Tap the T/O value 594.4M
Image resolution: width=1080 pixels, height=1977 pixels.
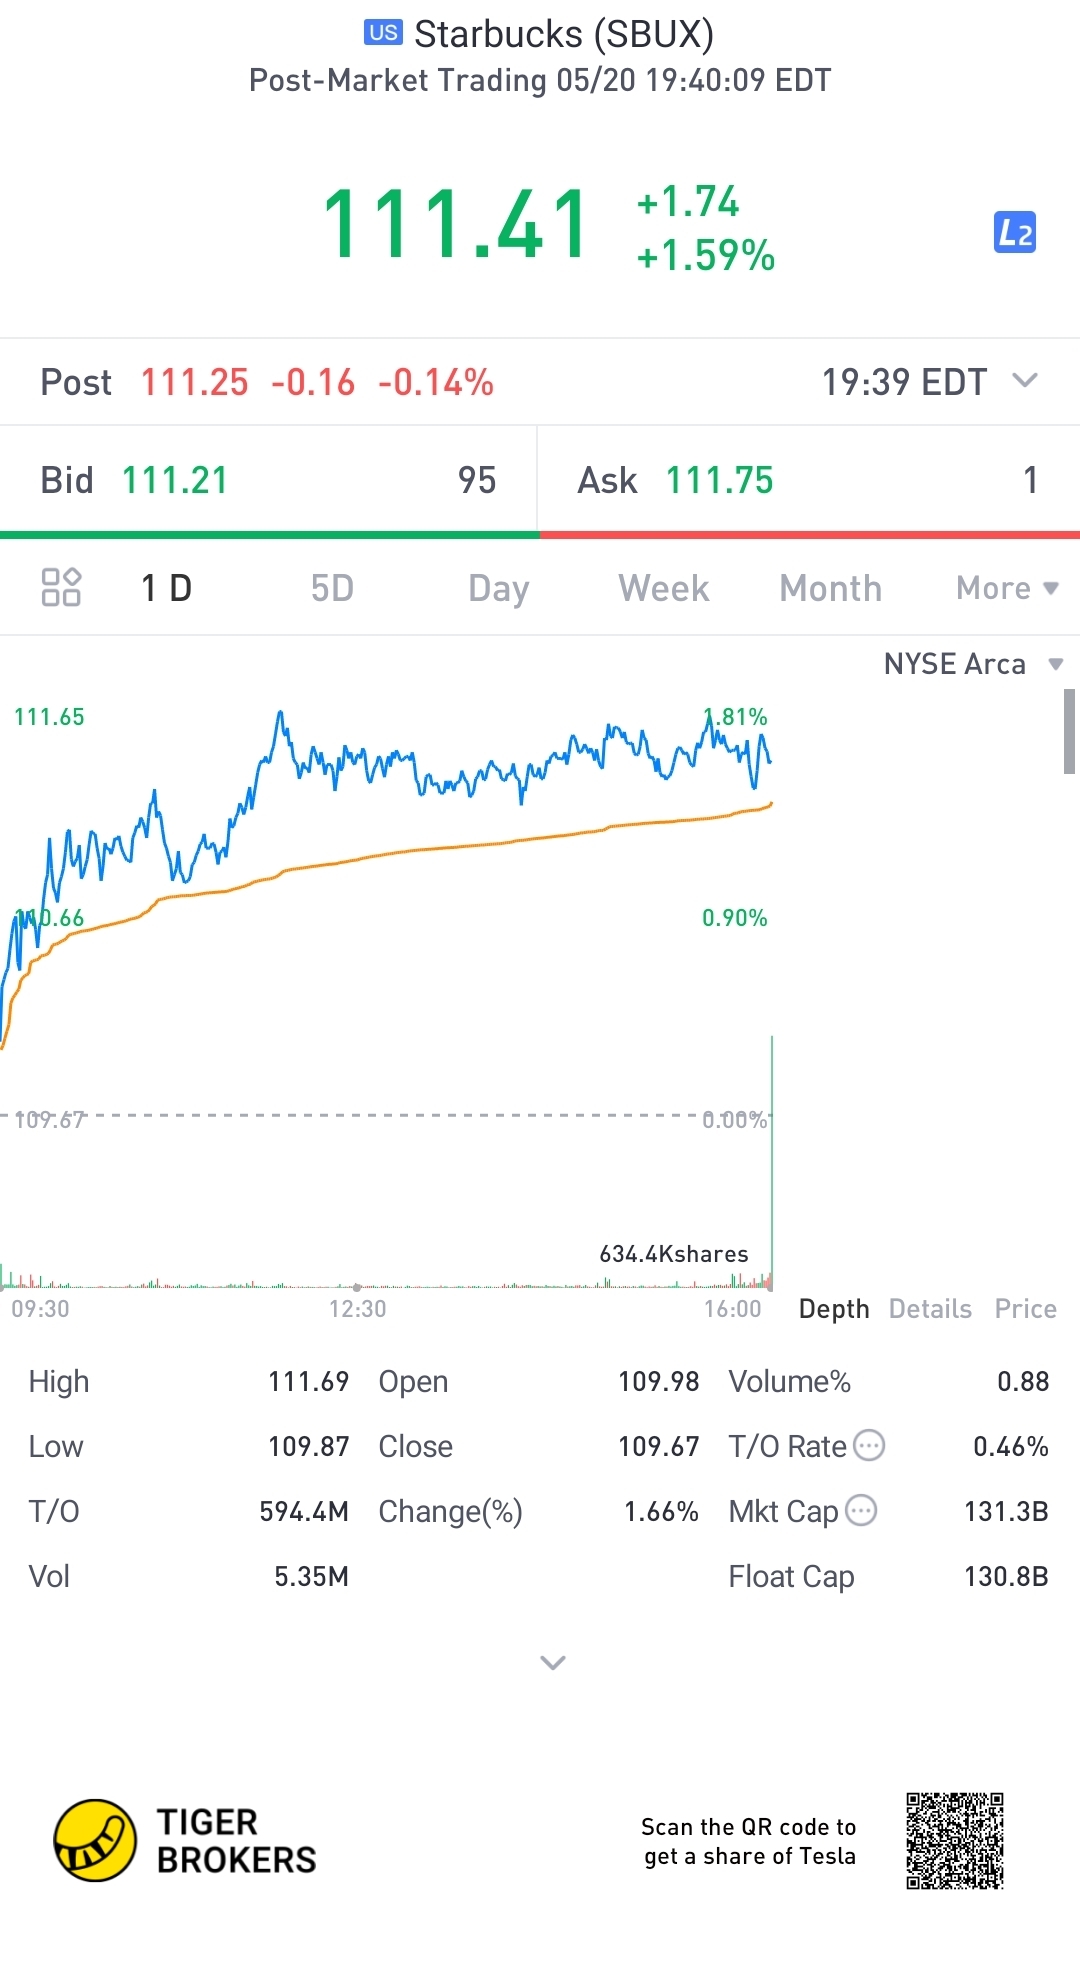tap(304, 1511)
